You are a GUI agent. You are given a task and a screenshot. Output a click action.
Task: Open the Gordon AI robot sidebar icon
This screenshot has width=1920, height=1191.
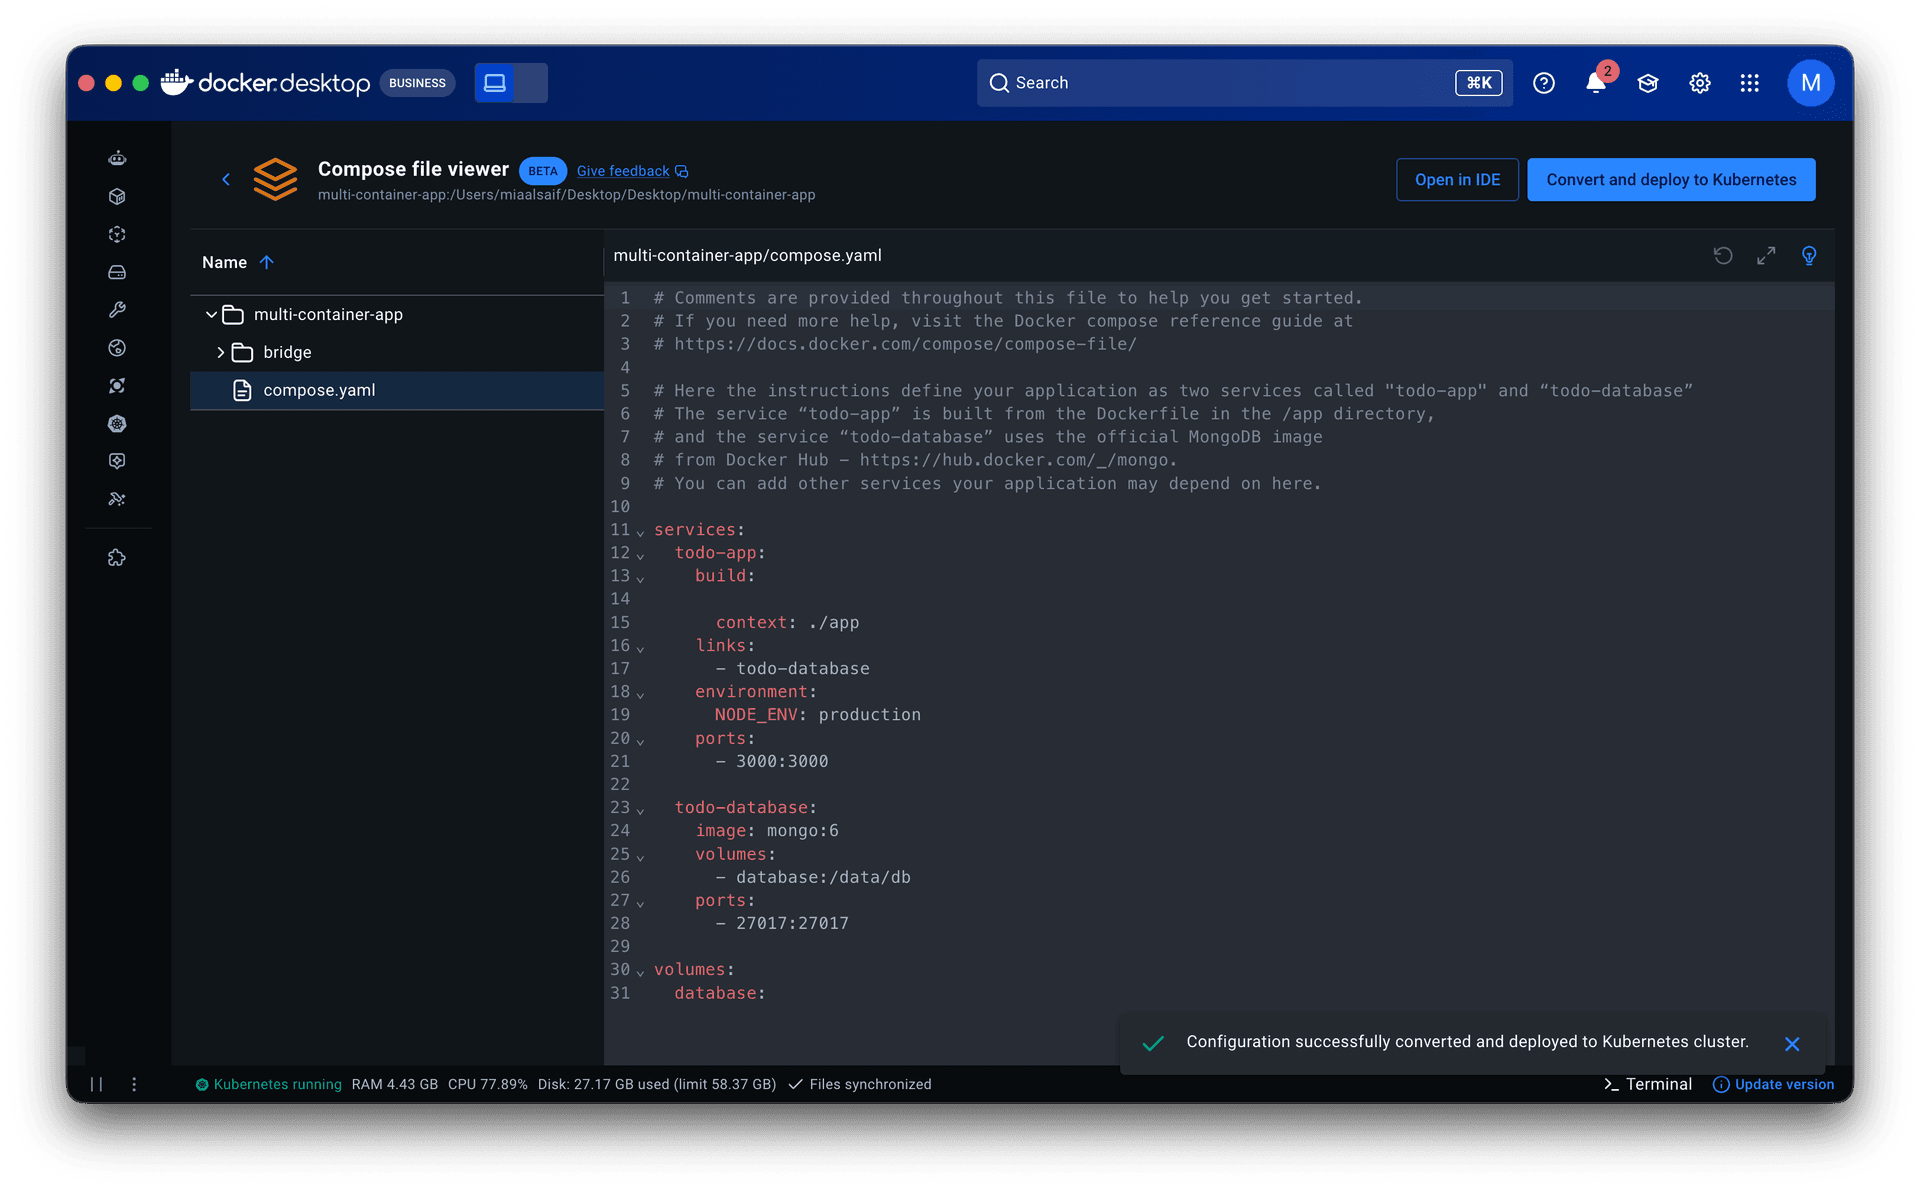pyautogui.click(x=117, y=158)
